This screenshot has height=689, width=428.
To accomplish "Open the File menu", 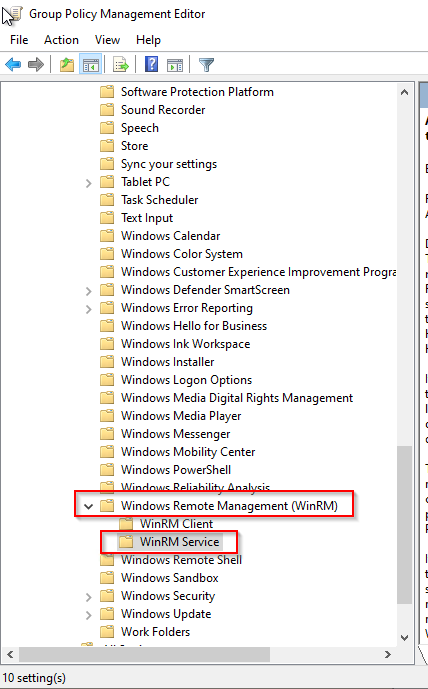I will (x=19, y=40).
